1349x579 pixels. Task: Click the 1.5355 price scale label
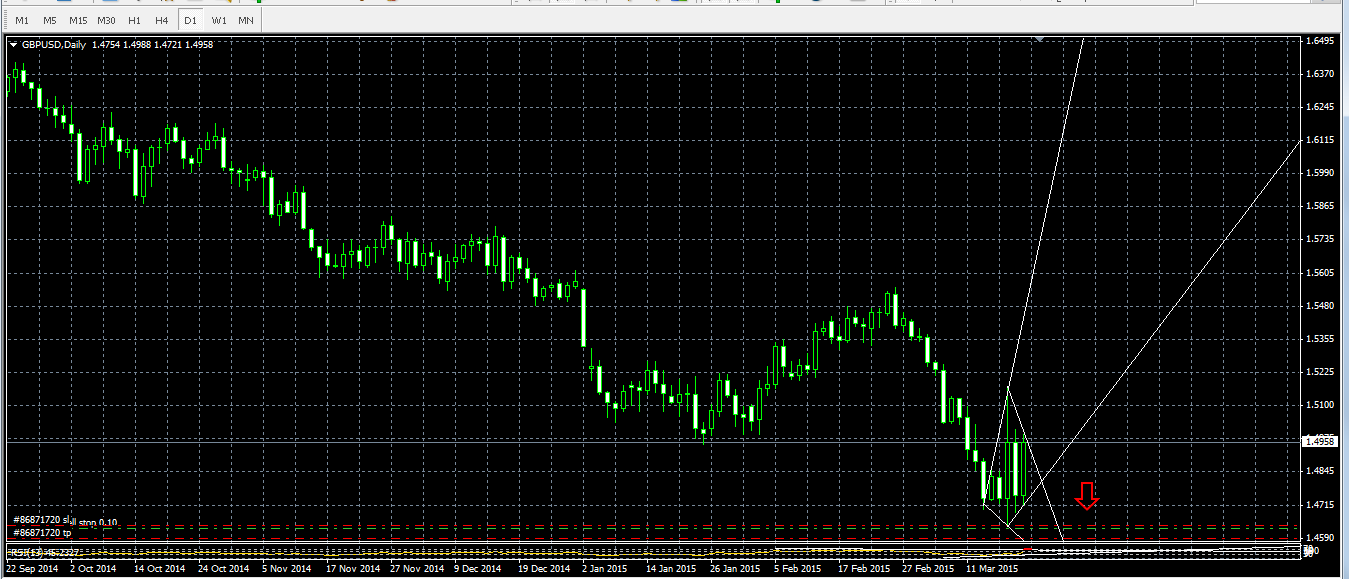[x=1320, y=339]
